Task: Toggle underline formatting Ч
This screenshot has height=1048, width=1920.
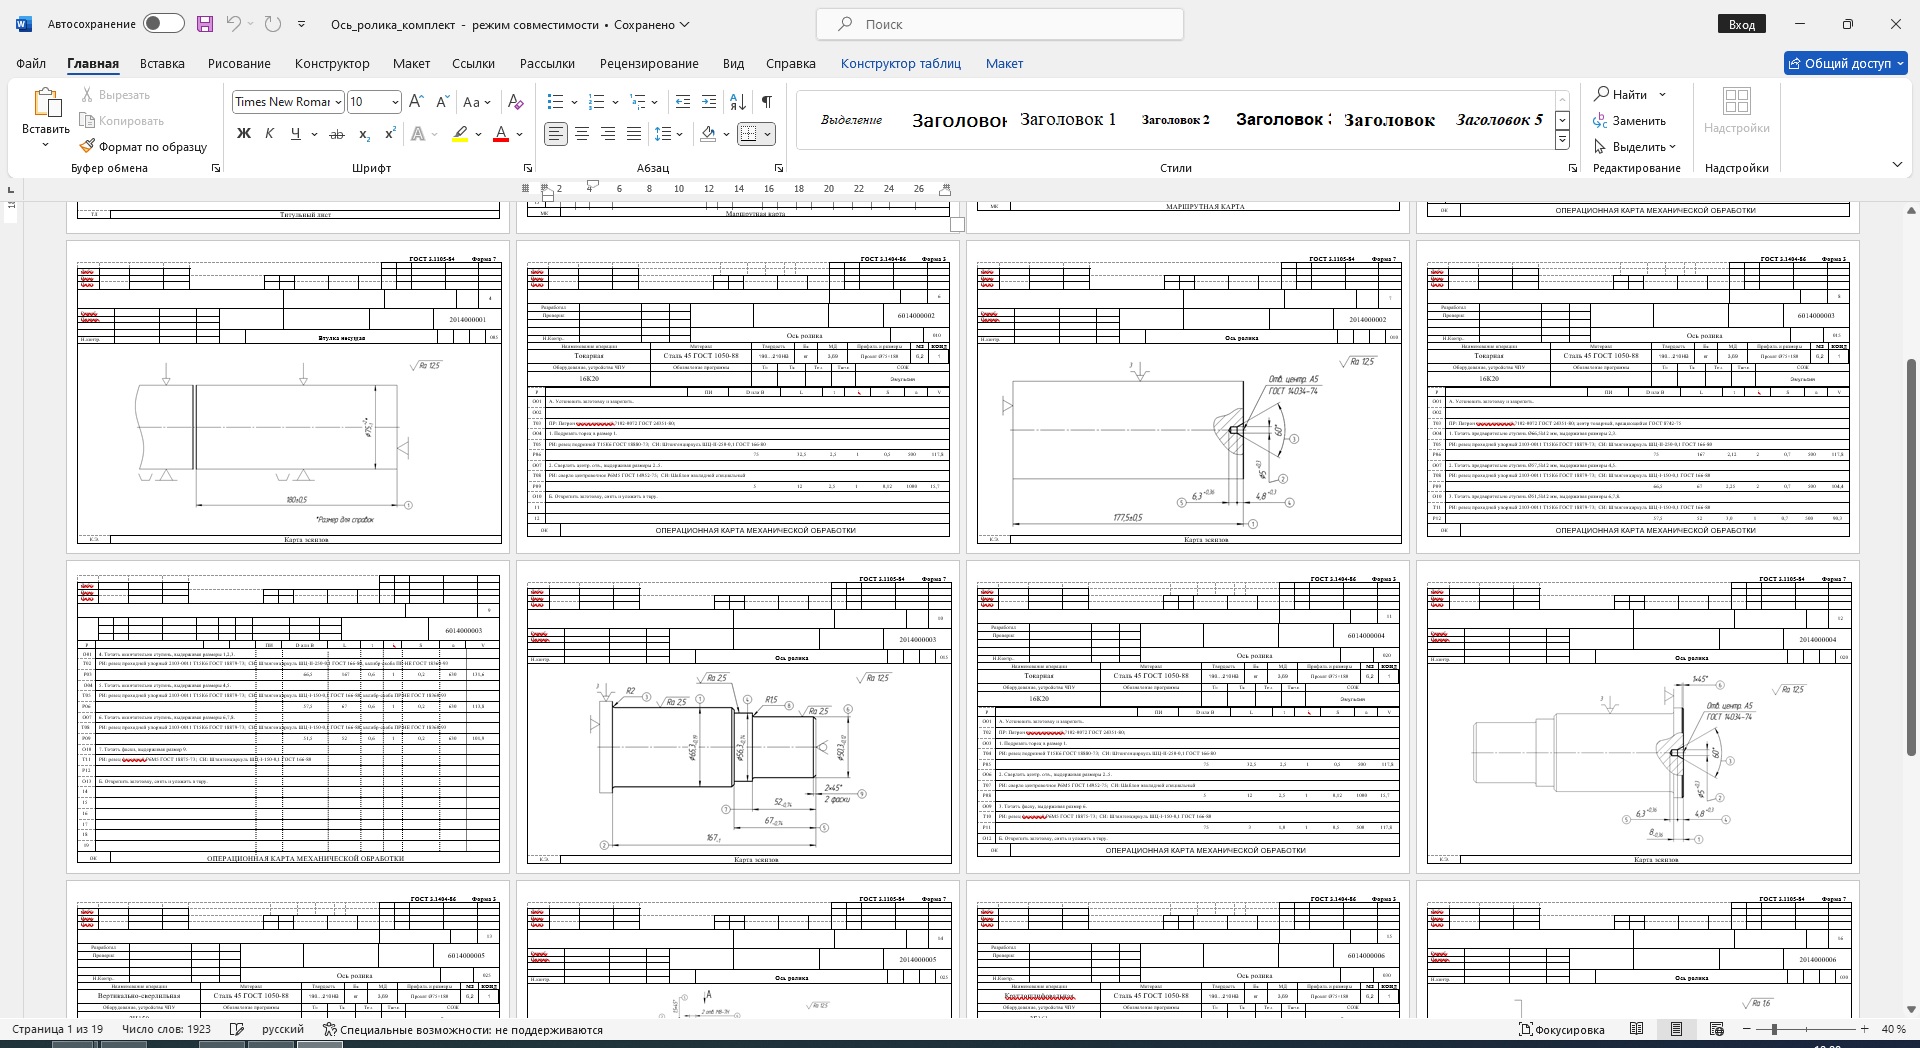Action: (x=295, y=134)
